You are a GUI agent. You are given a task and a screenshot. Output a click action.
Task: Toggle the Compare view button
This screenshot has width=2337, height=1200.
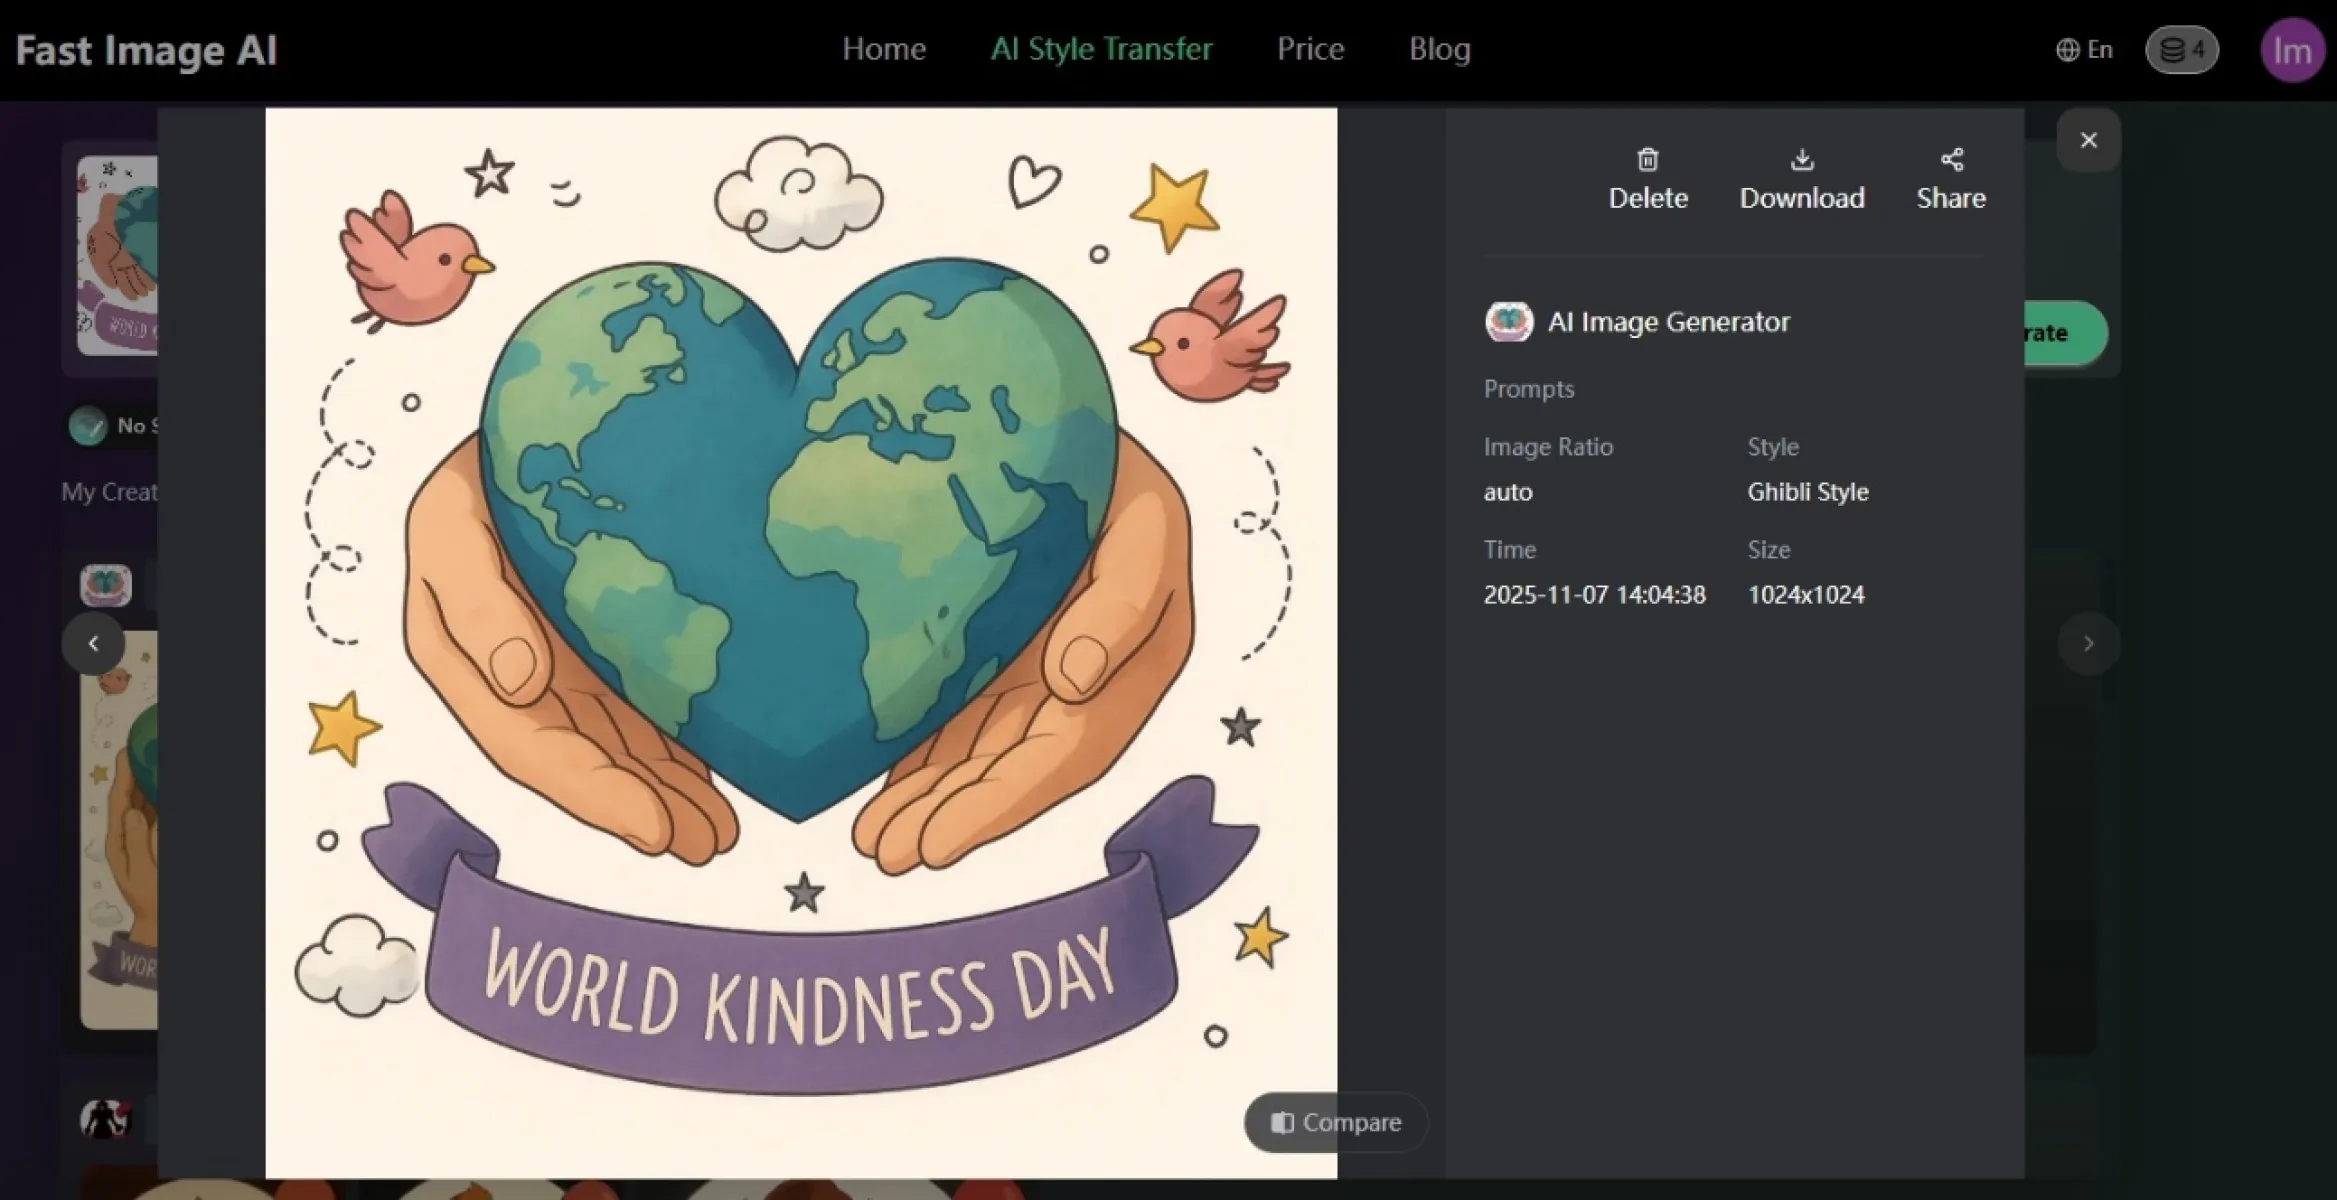[x=1335, y=1123]
